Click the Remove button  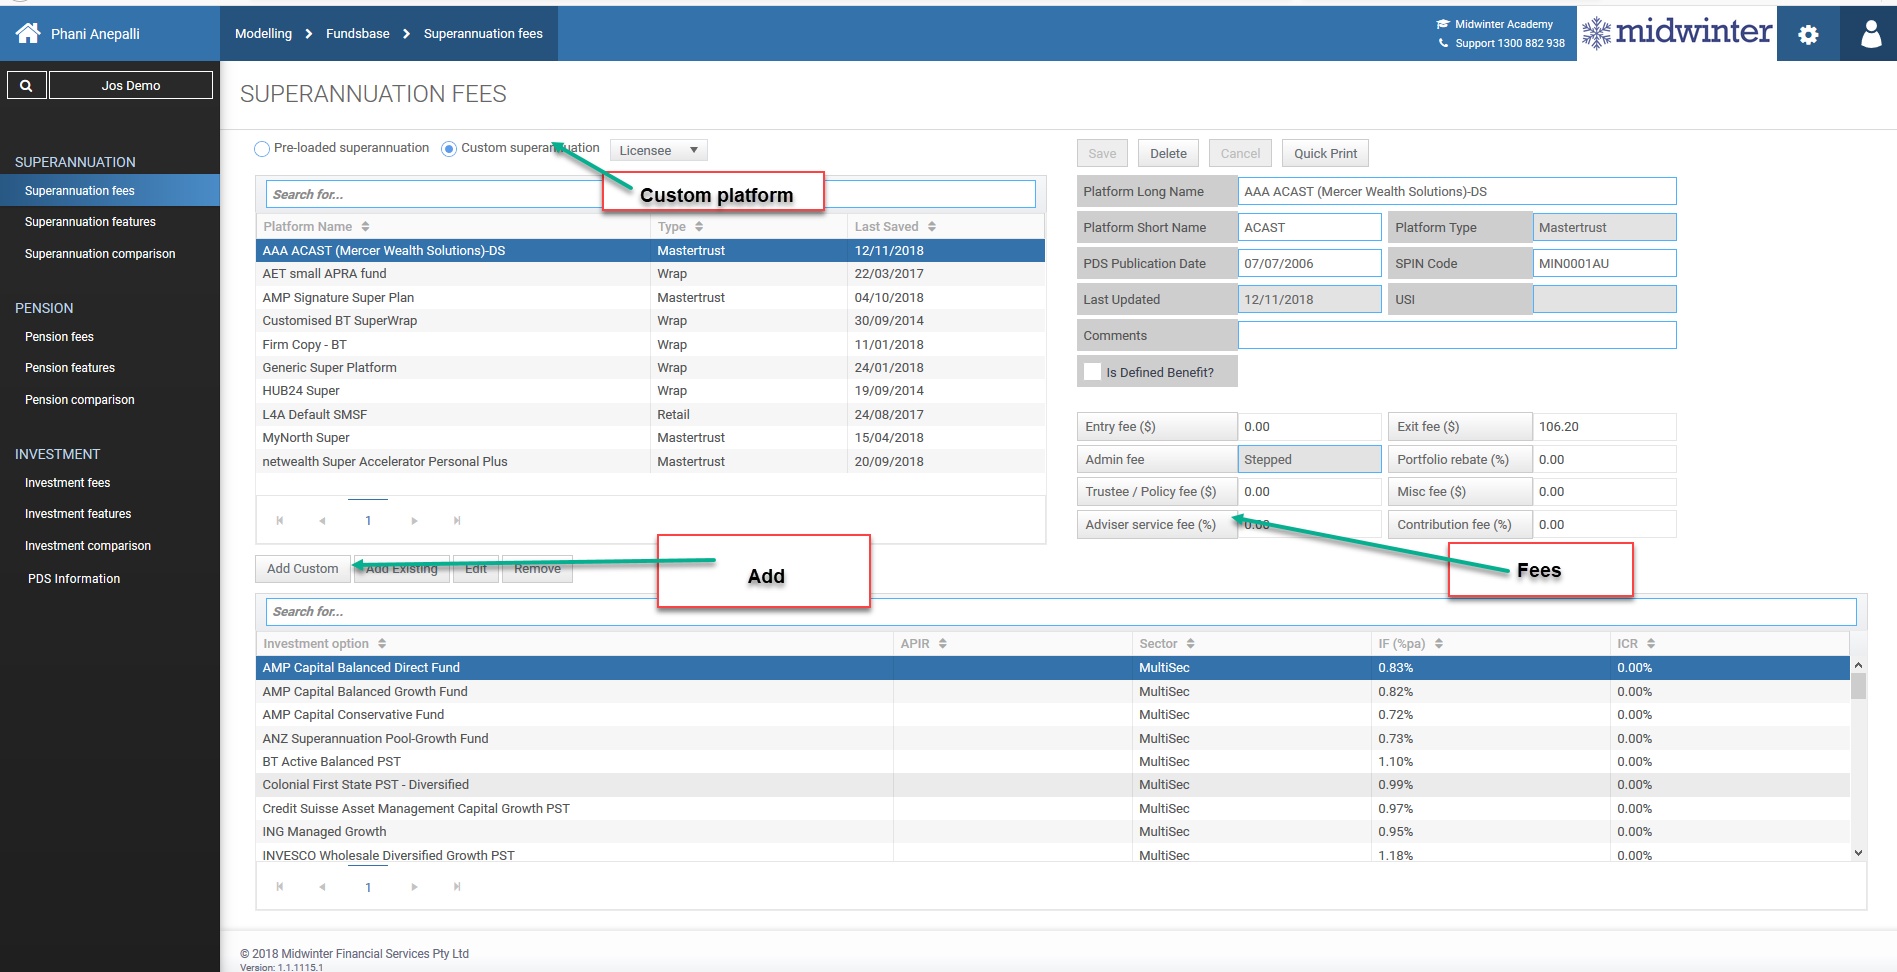pos(537,569)
